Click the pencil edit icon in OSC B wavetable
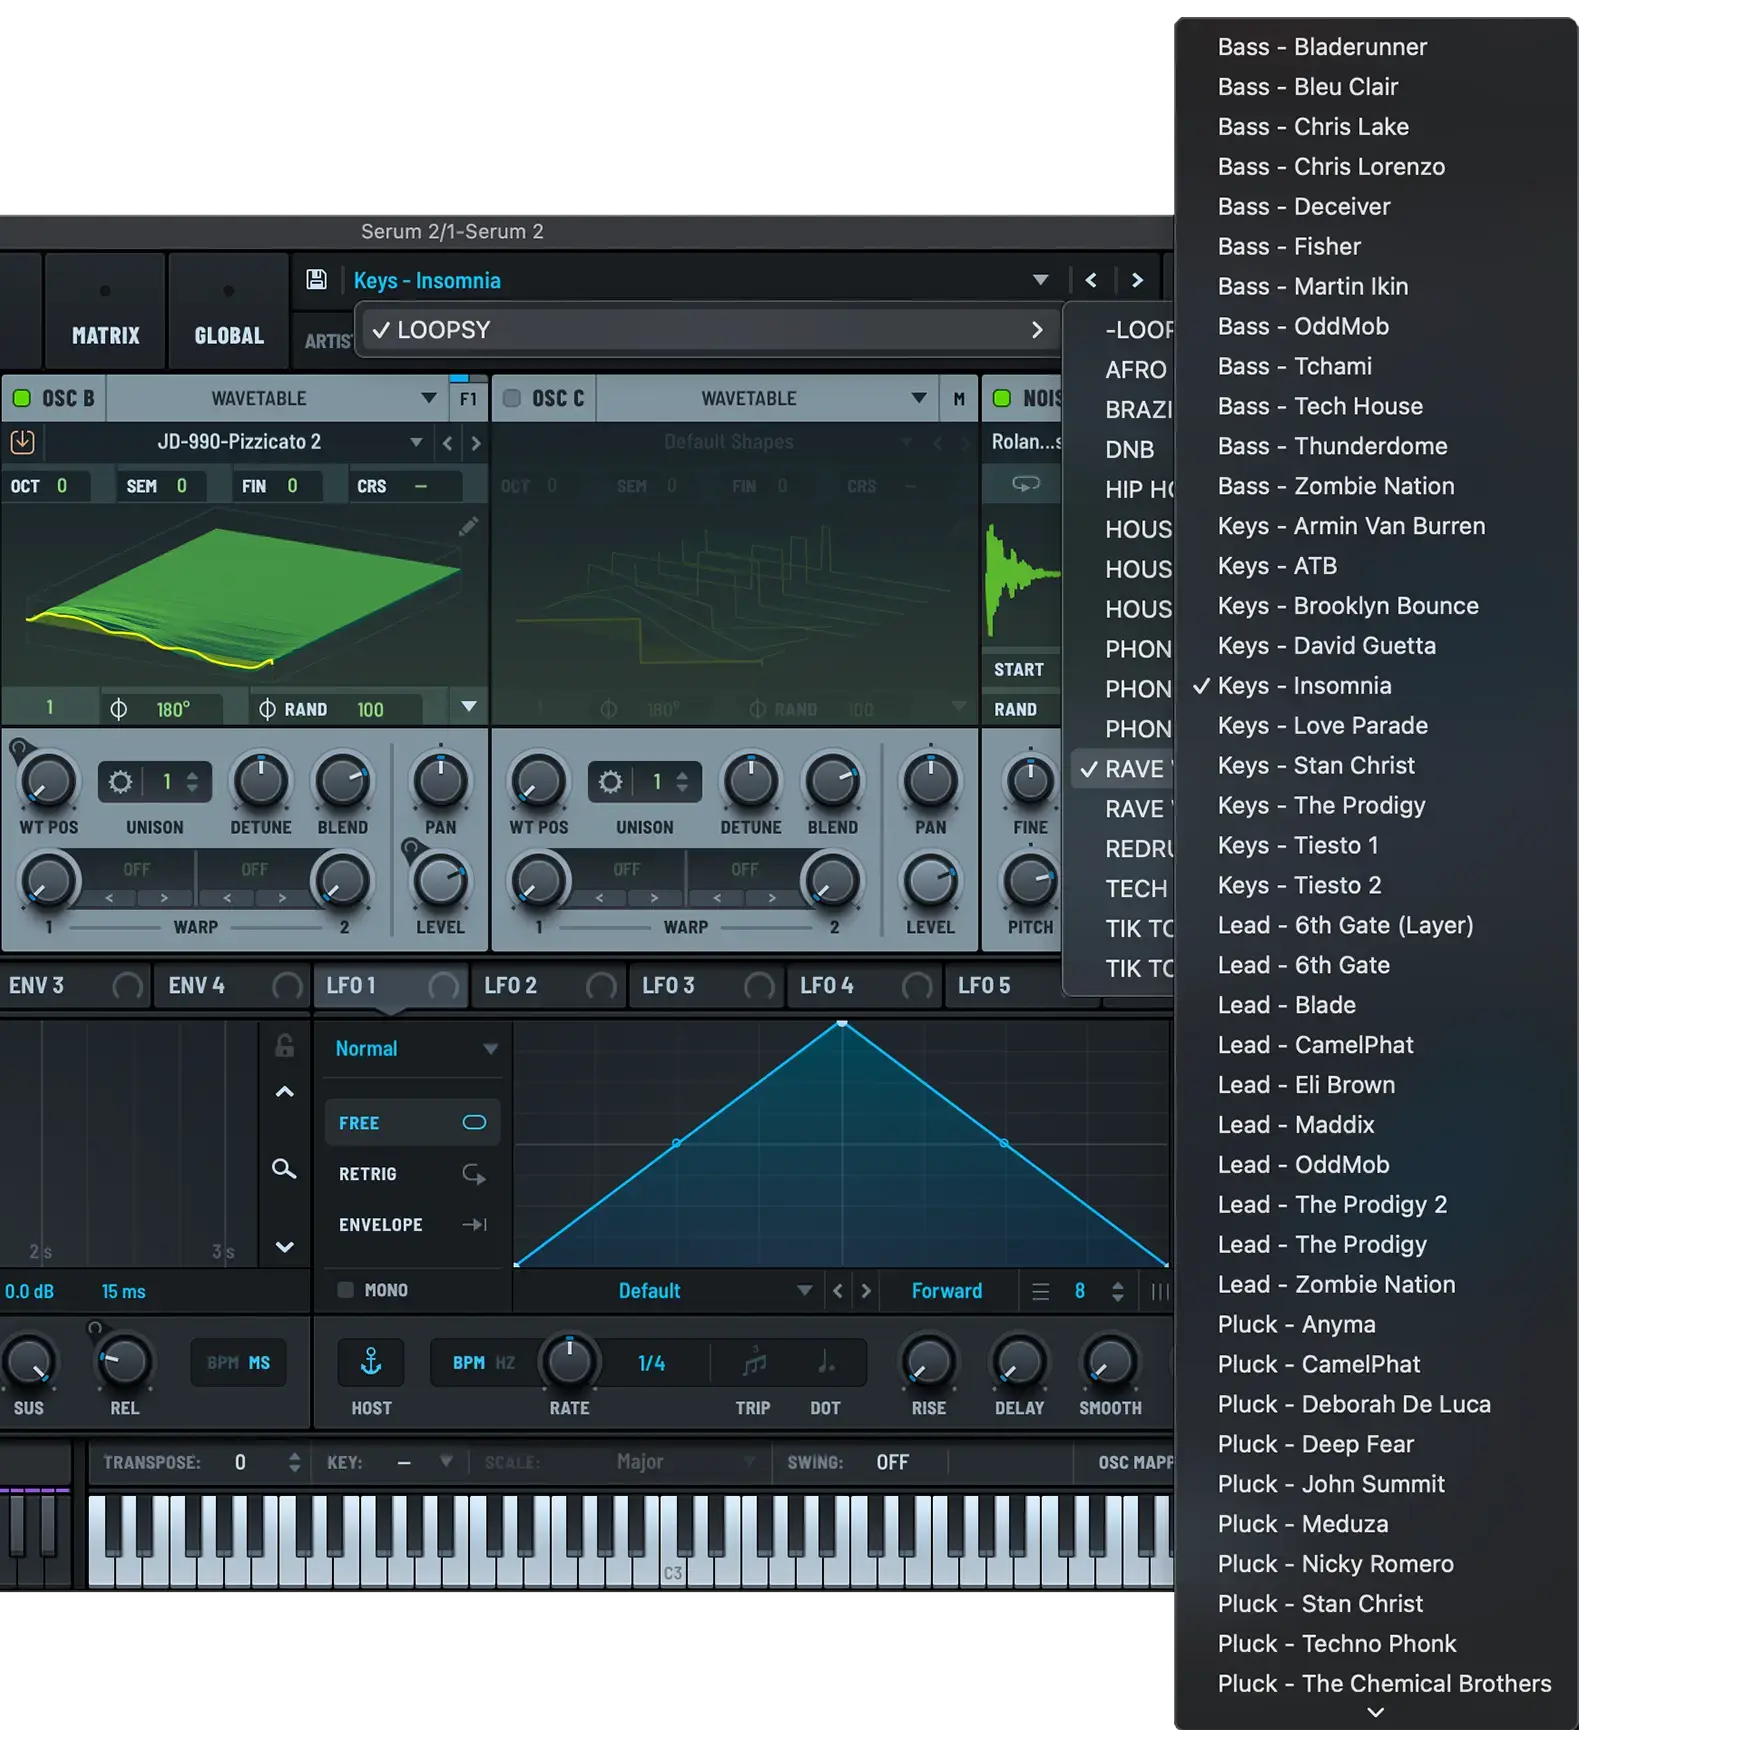 point(468,527)
